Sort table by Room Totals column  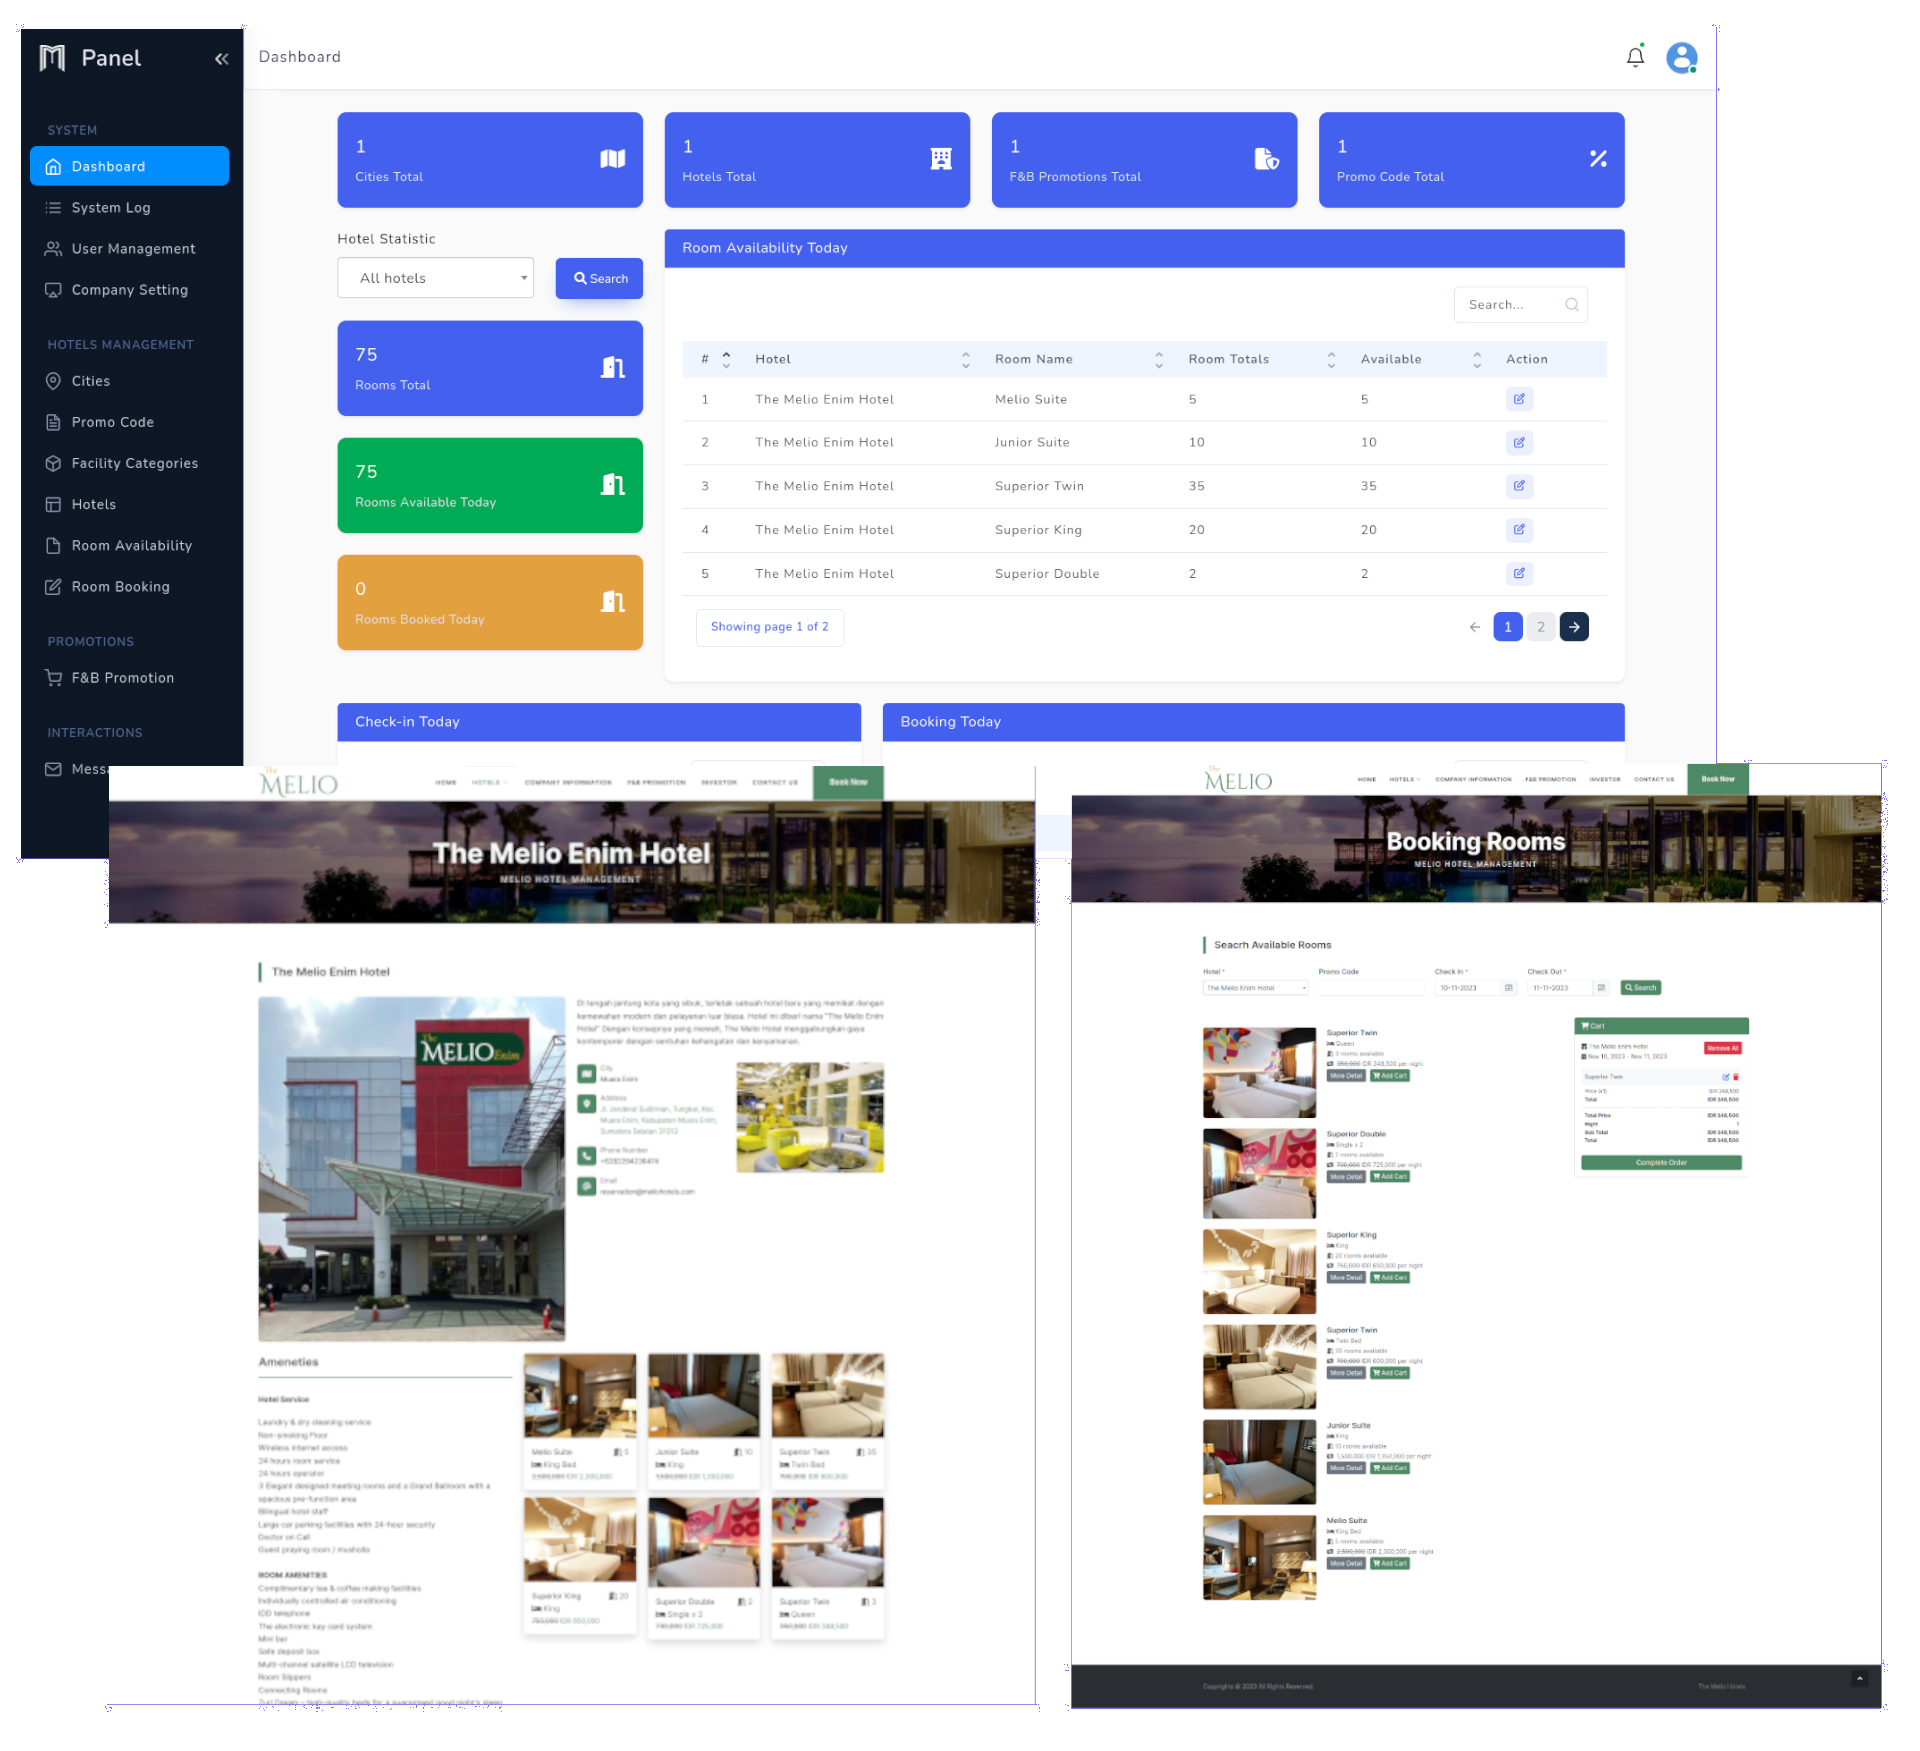(1331, 359)
